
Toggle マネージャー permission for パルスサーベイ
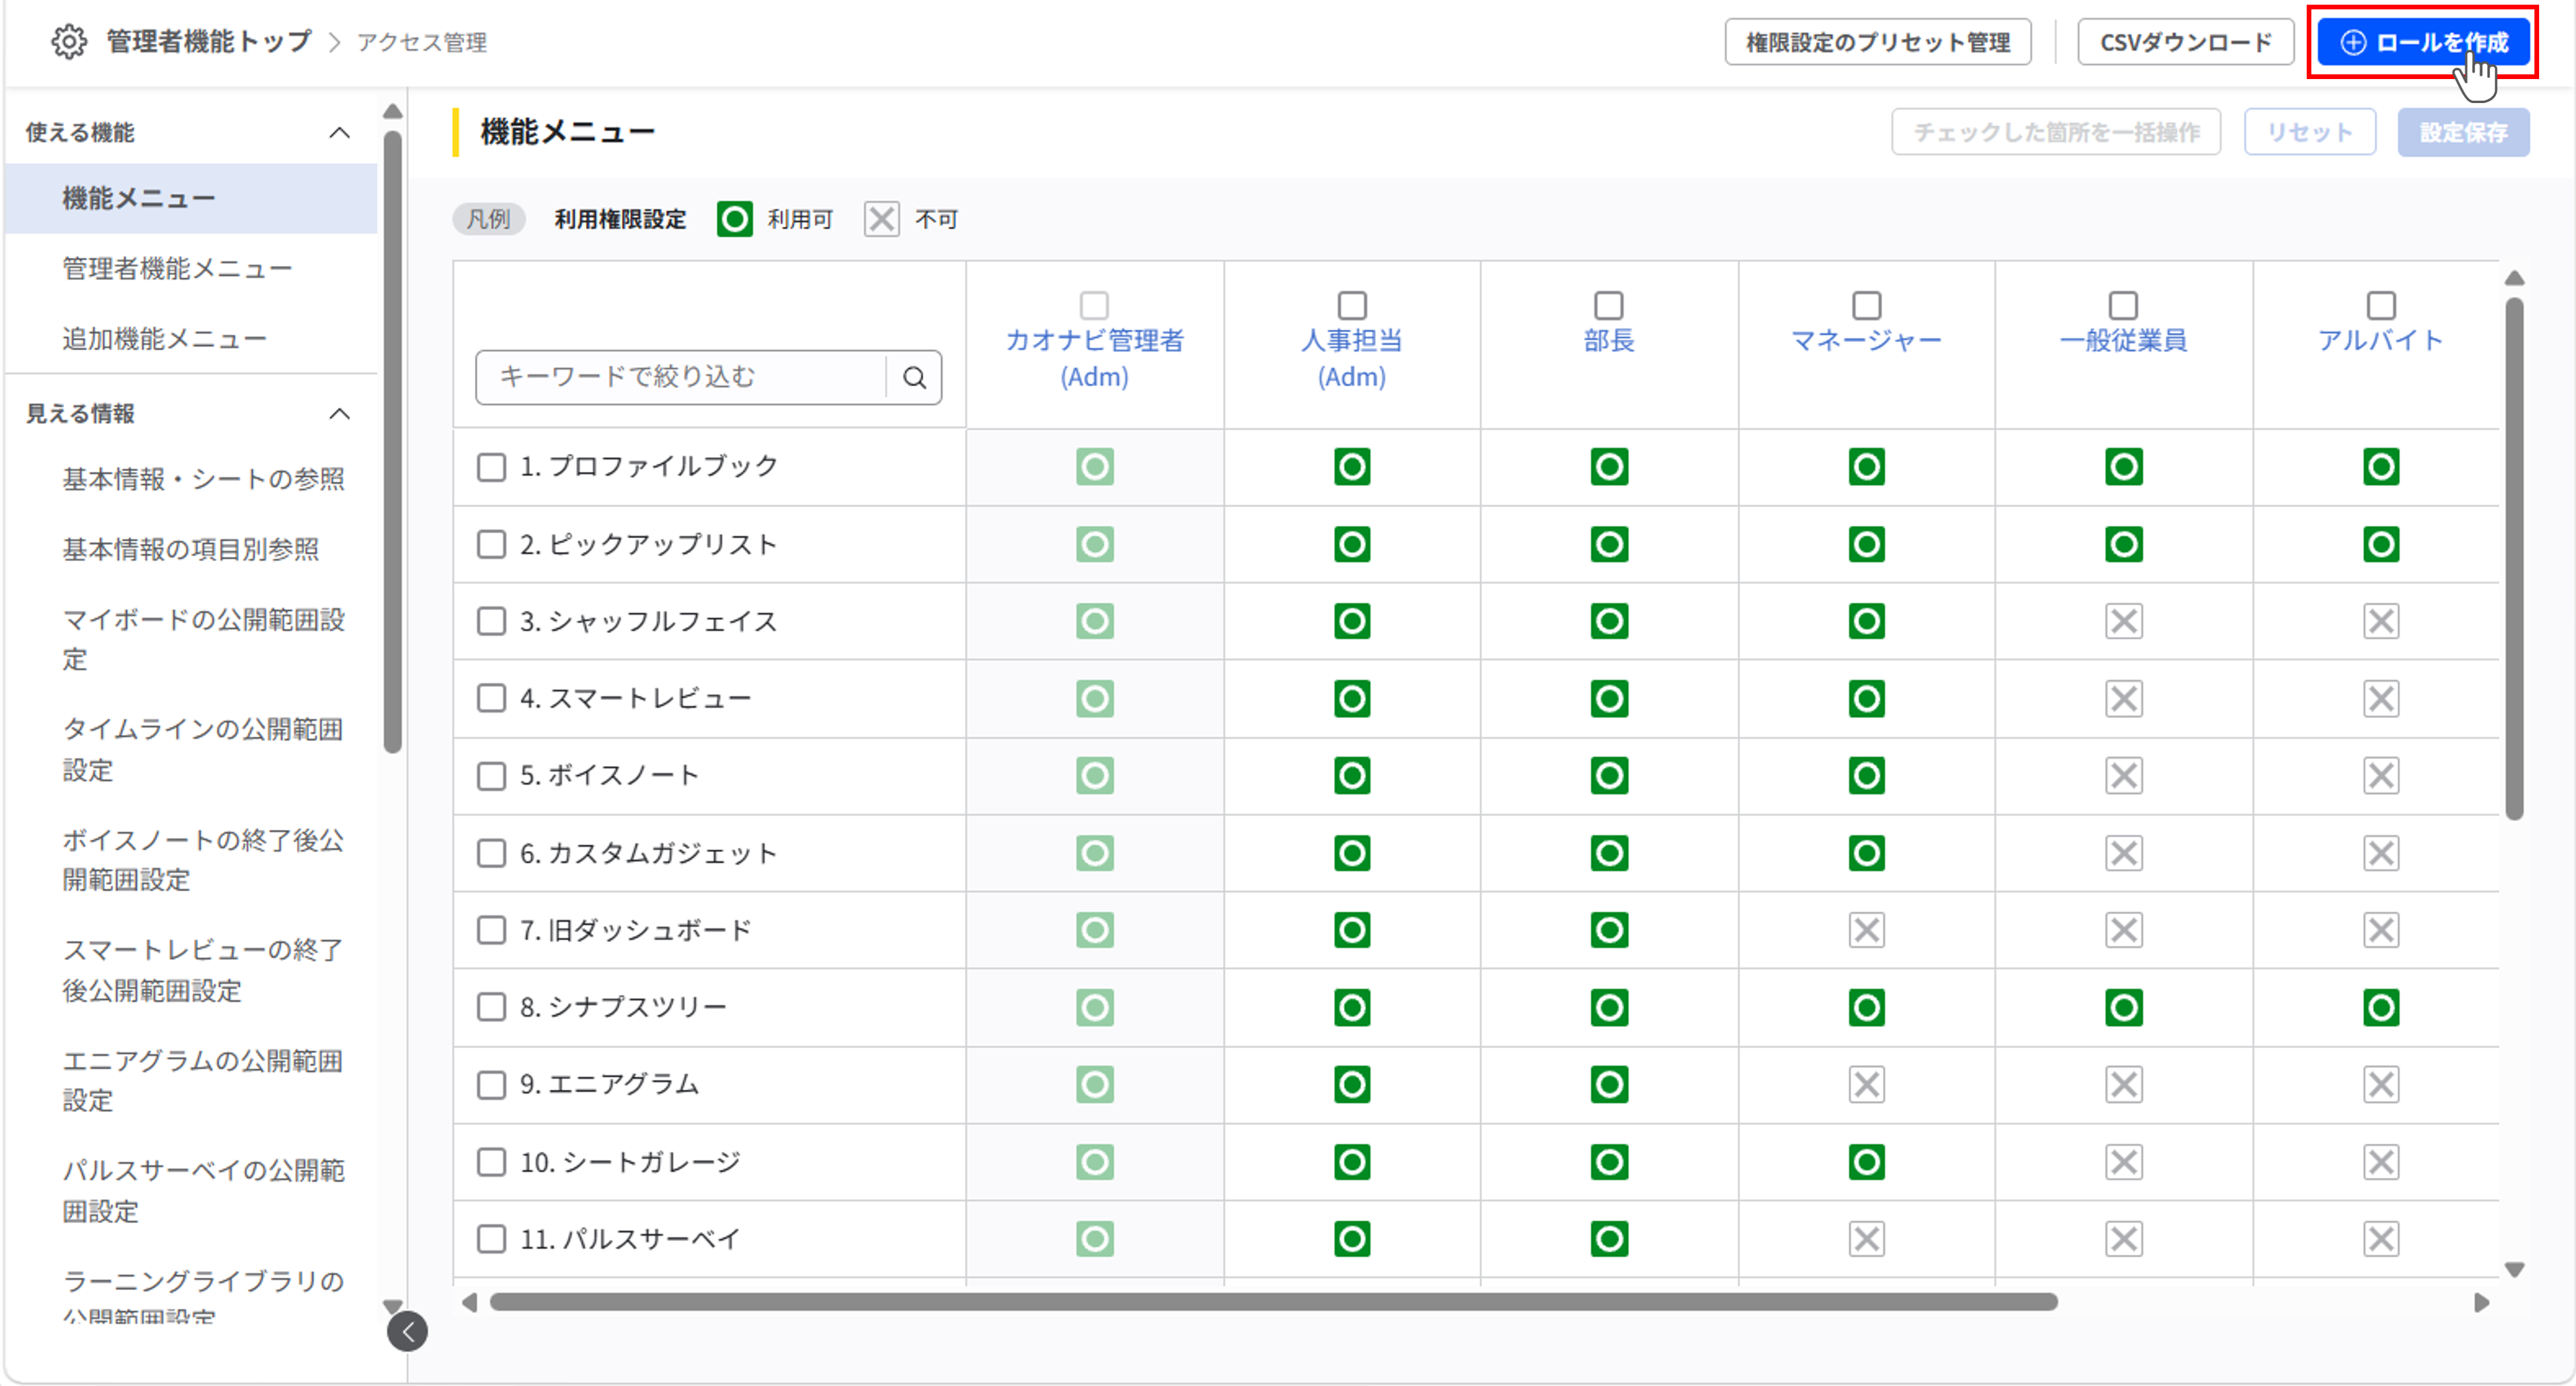coord(1866,1239)
